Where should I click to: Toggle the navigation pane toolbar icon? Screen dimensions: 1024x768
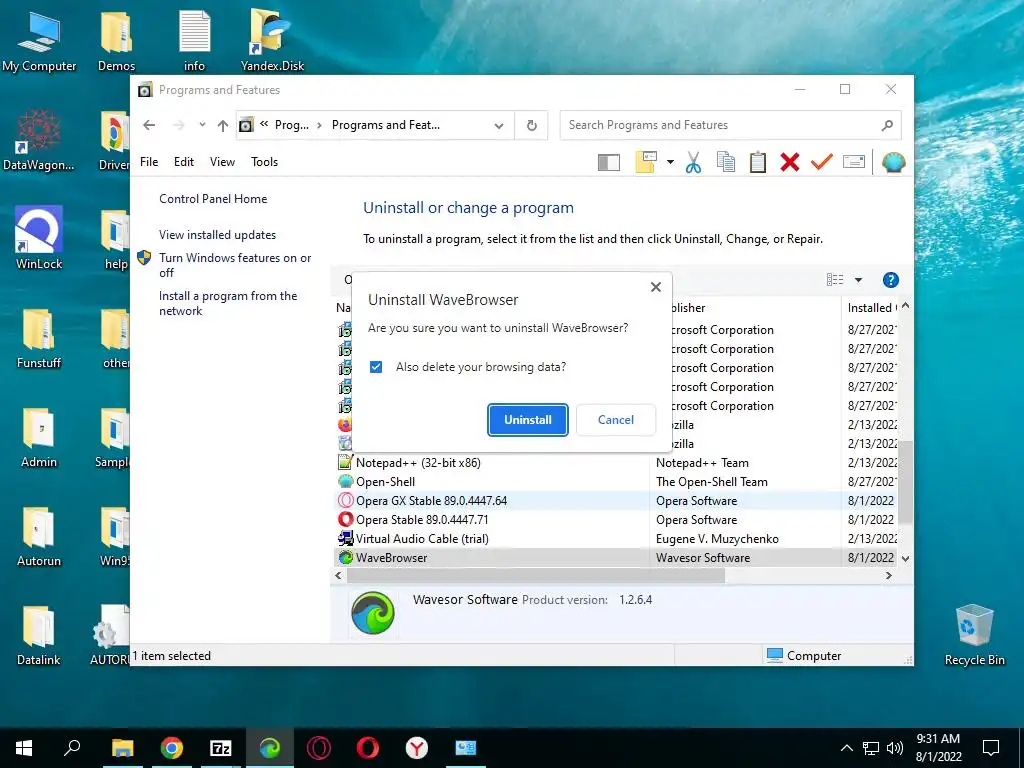coord(609,162)
